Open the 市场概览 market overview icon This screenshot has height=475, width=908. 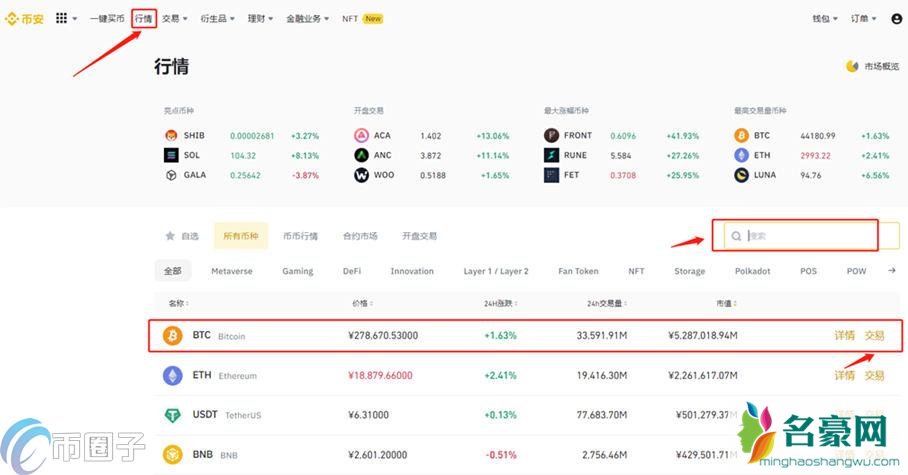(x=852, y=66)
